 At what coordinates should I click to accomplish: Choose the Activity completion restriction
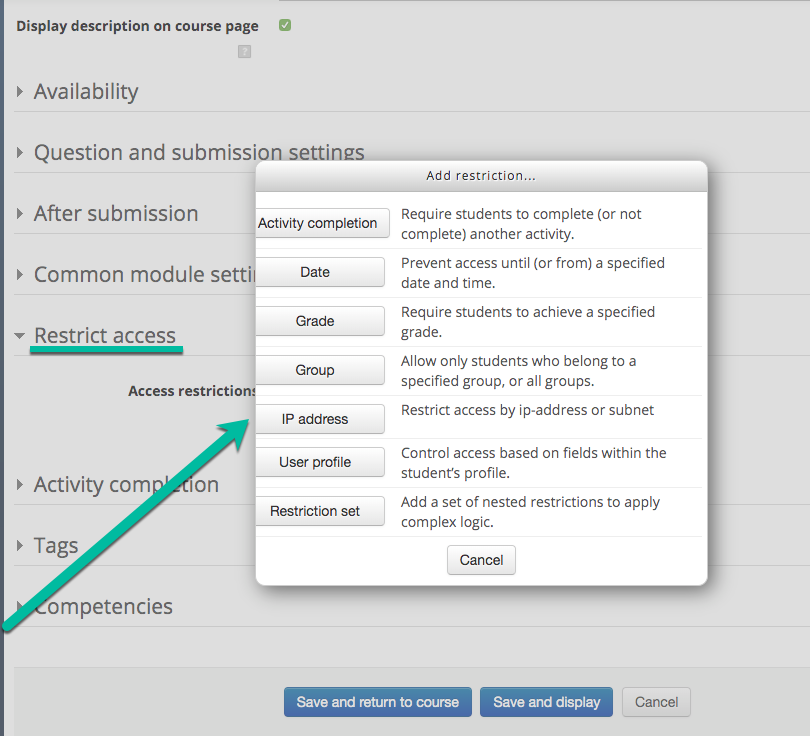coord(322,223)
